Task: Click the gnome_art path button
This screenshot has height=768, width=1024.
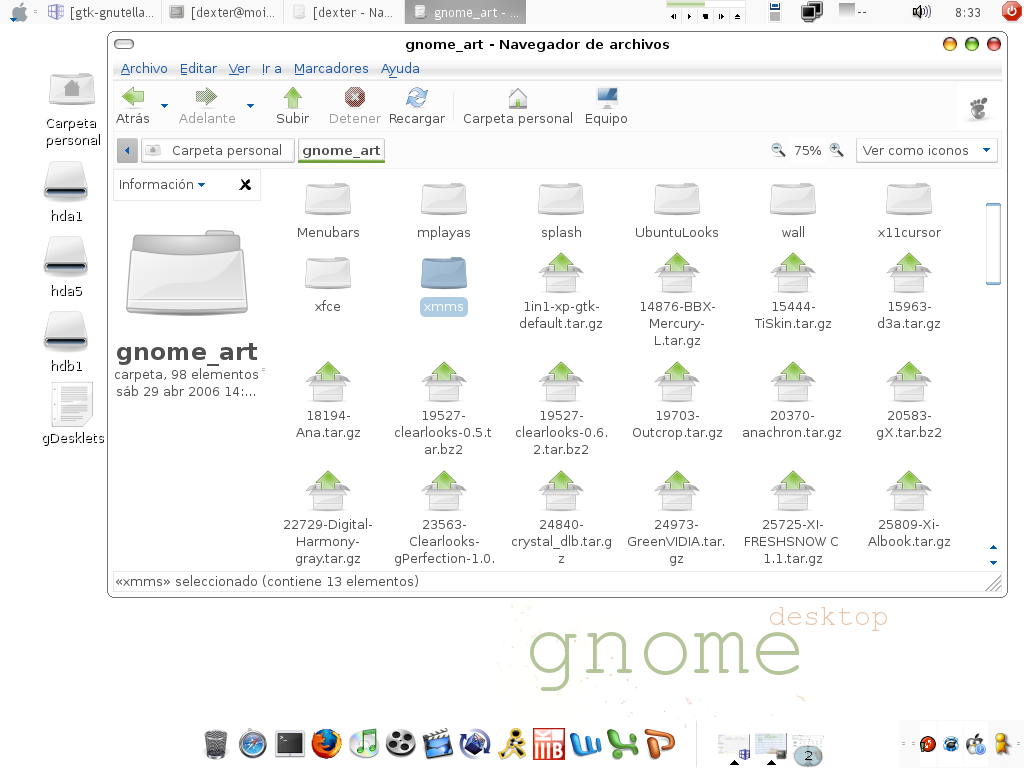Action: (341, 150)
